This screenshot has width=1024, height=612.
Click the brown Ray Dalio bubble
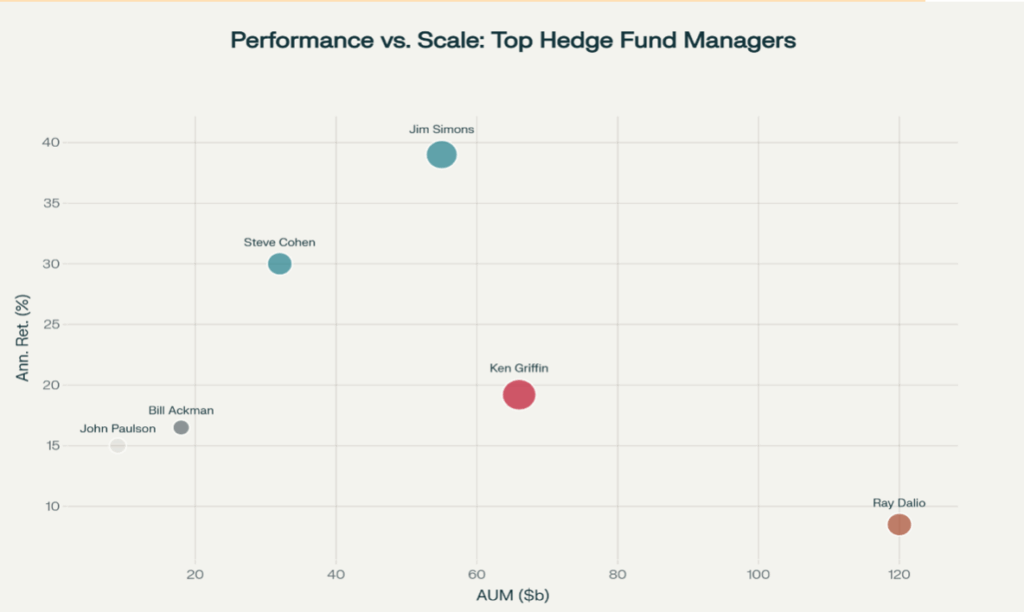(x=899, y=524)
